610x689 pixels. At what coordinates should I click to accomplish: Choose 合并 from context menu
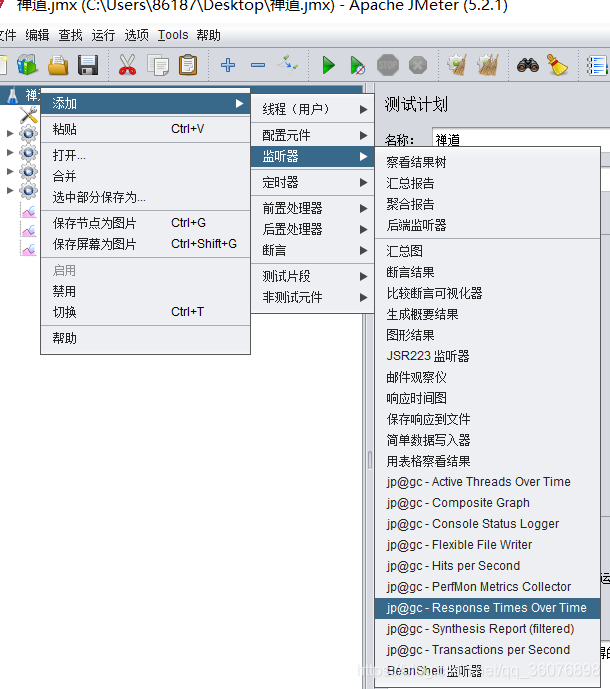pos(145,176)
